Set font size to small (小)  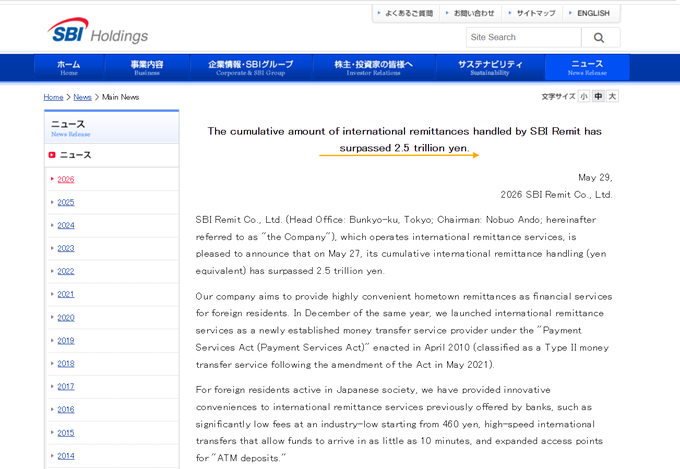(x=584, y=96)
